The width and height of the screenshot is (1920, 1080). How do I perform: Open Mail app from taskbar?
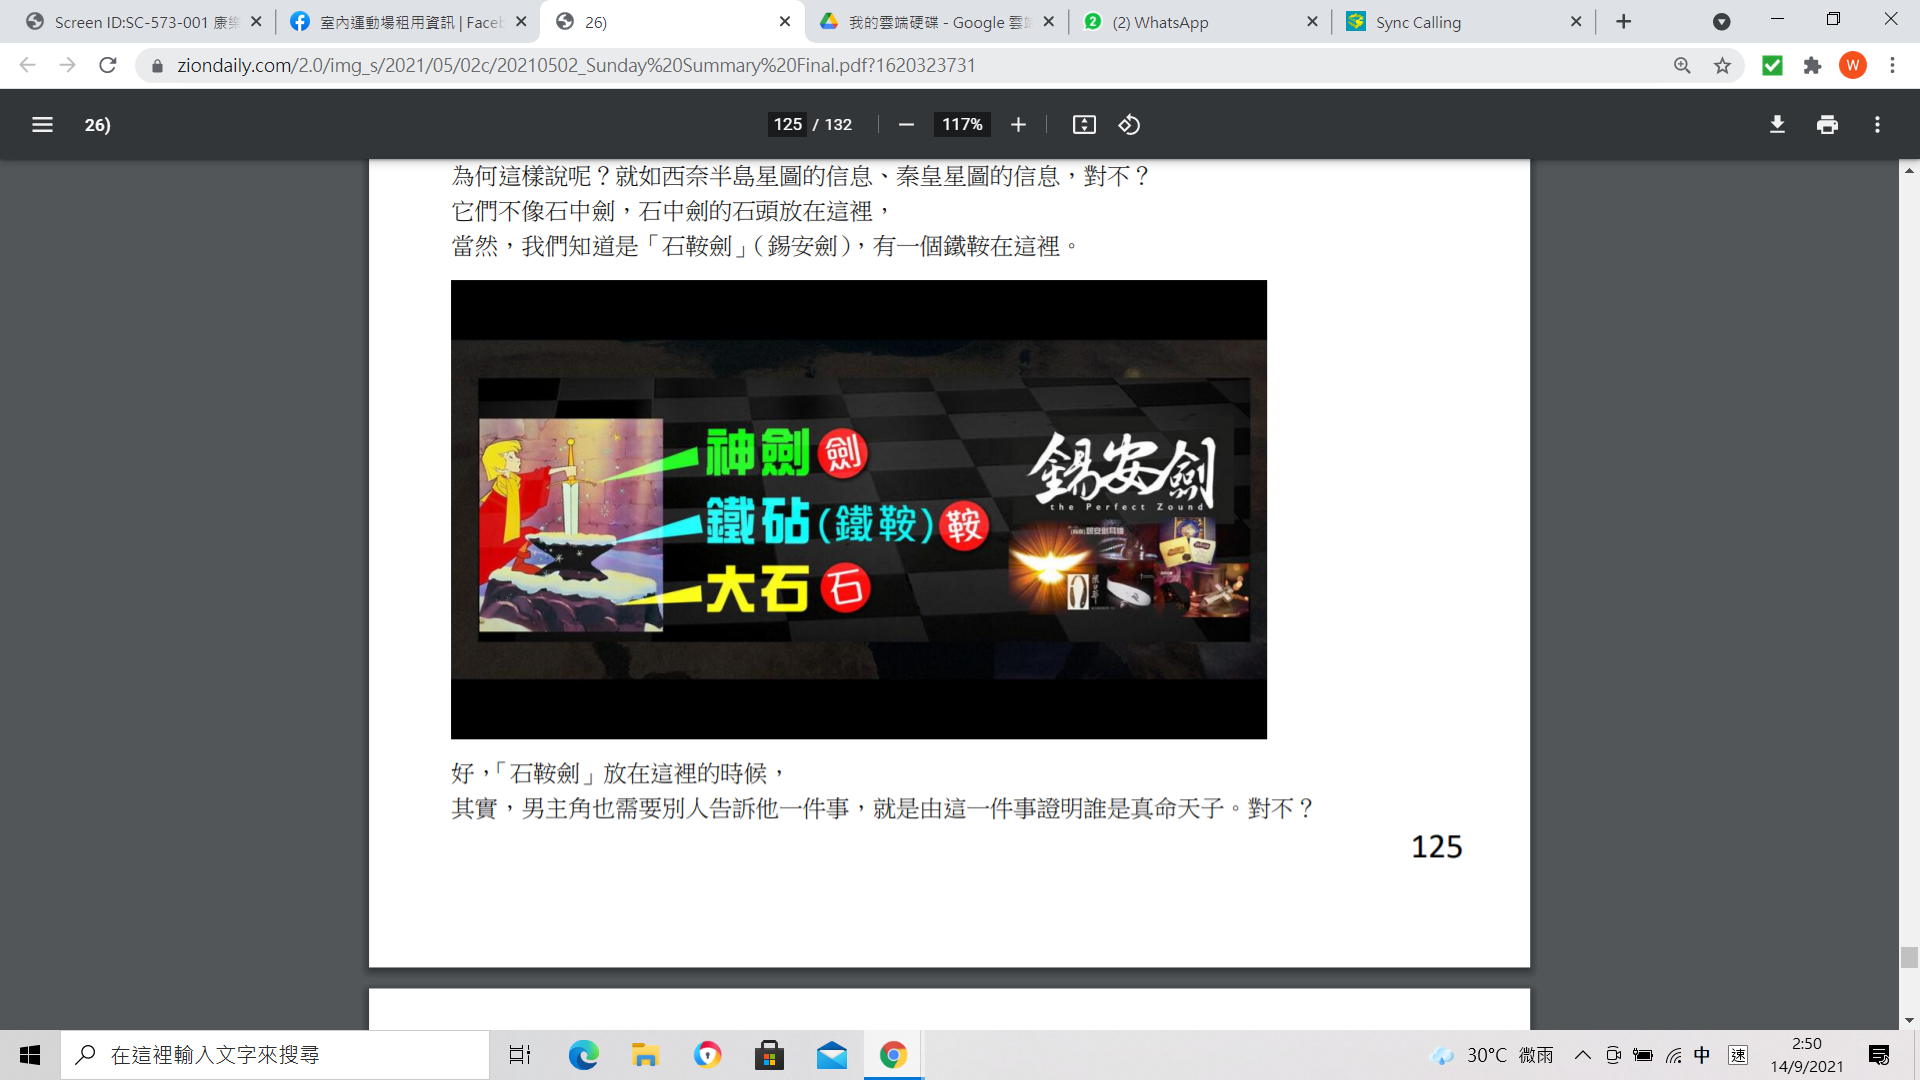pos(831,1055)
